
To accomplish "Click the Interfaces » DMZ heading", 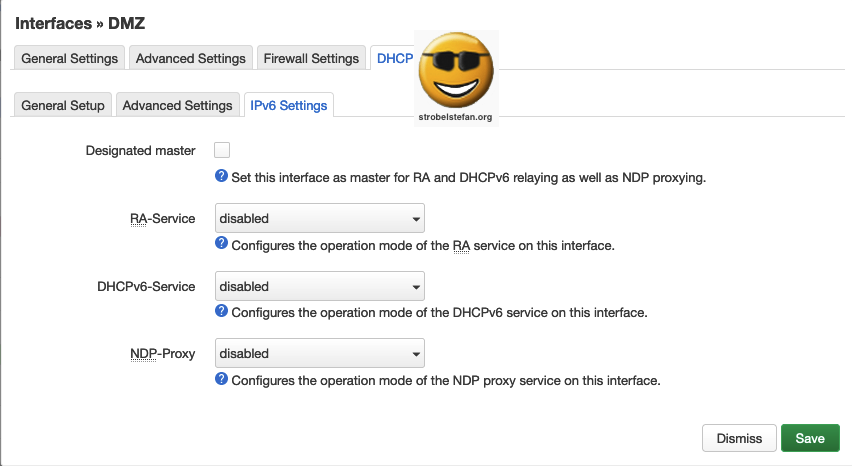I will click(x=80, y=22).
